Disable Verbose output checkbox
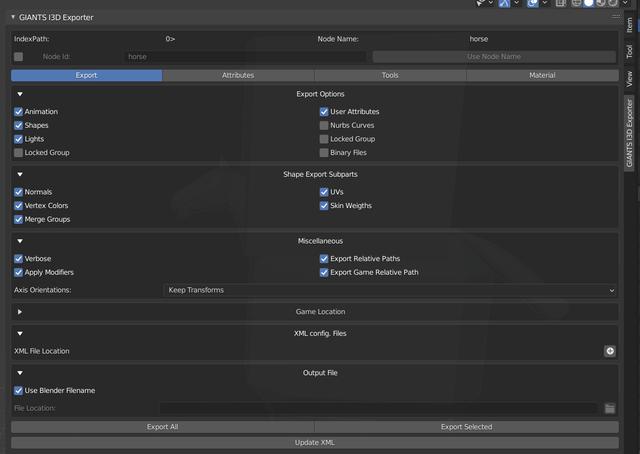 pyautogui.click(x=18, y=258)
